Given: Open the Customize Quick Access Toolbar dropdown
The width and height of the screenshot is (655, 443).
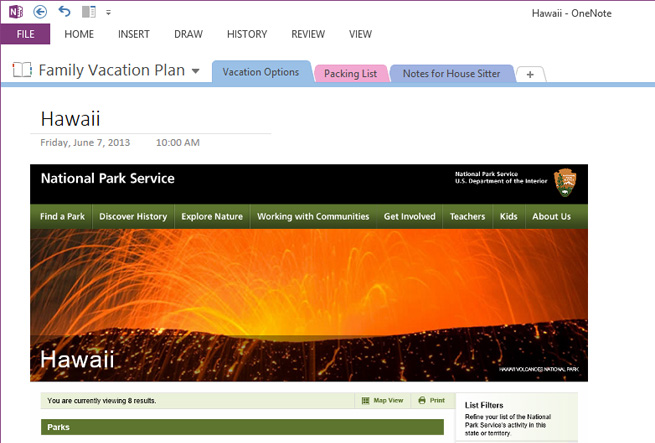Looking at the screenshot, I should pos(108,13).
